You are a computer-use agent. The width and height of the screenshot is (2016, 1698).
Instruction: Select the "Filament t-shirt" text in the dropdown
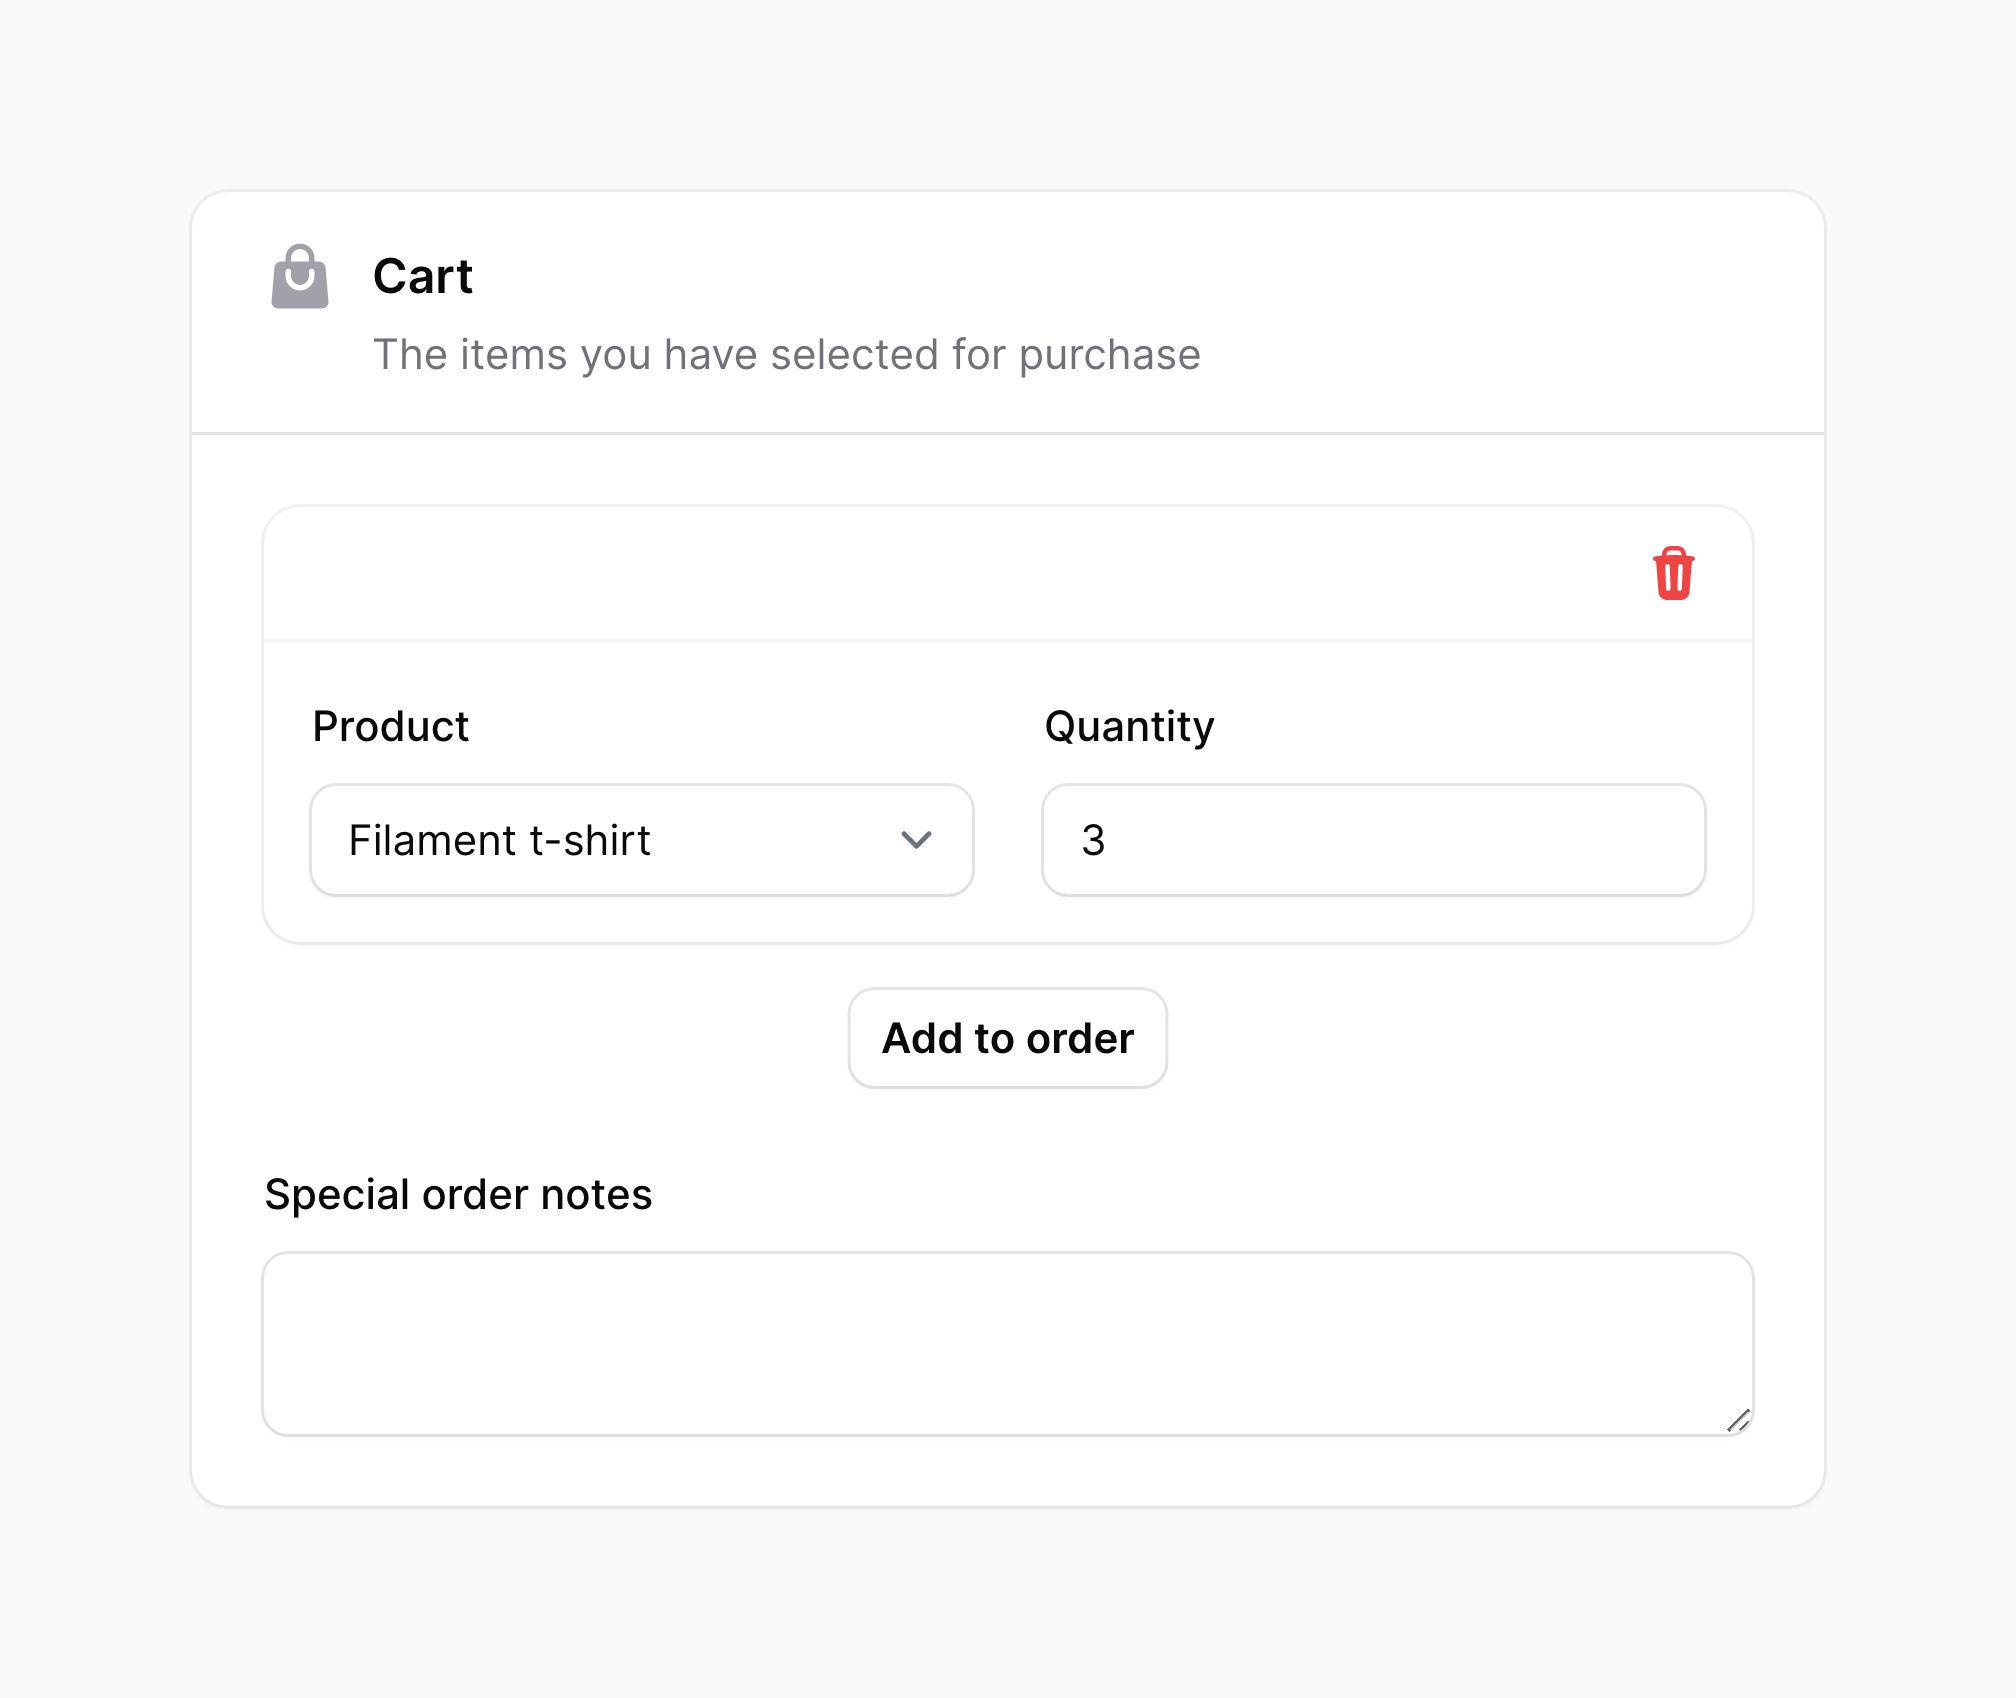pyautogui.click(x=499, y=840)
